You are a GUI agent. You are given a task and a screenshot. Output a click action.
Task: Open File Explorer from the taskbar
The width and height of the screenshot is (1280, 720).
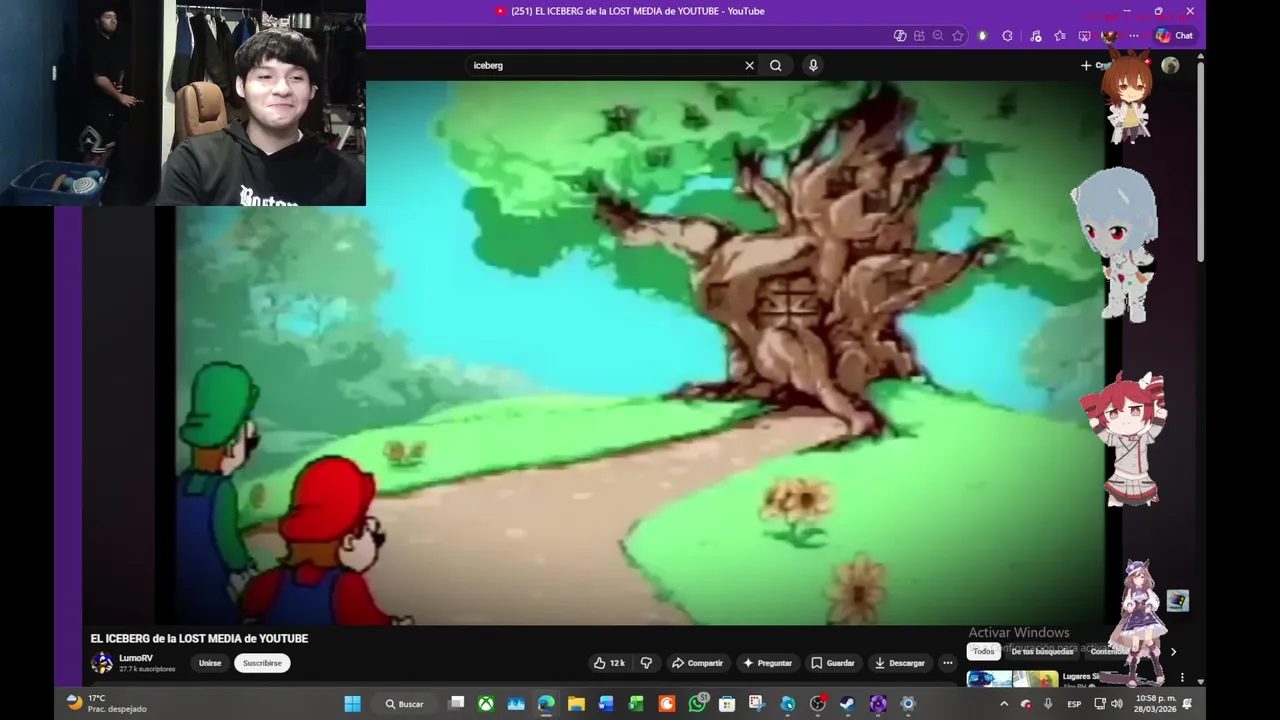[x=576, y=704]
